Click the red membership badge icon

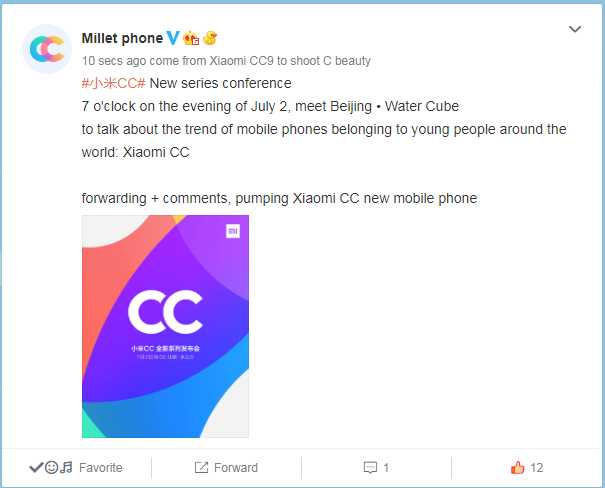point(191,38)
